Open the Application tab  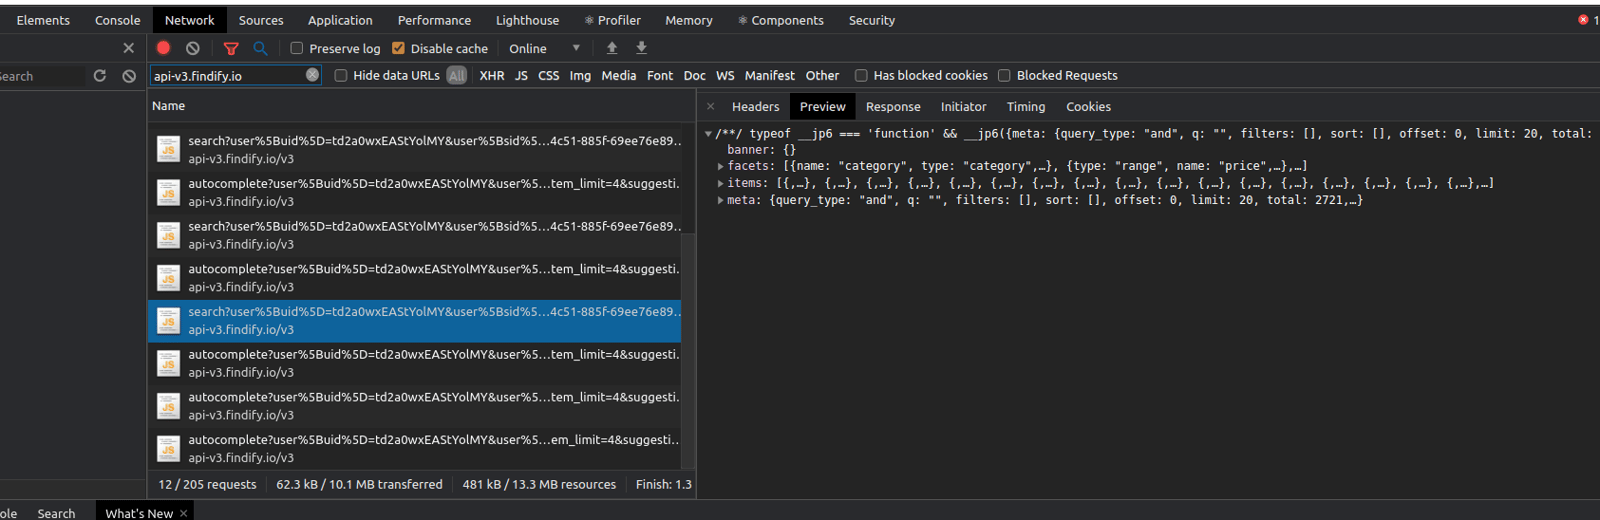tap(340, 20)
